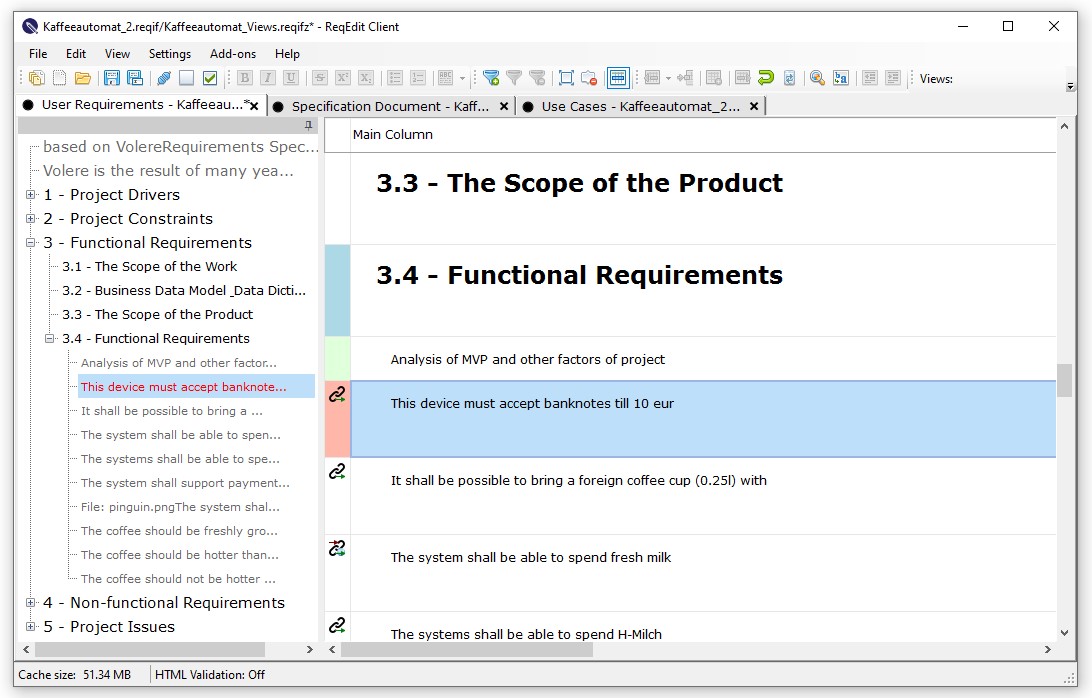The image size is (1092, 698).
Task: Collapse the '3.4 - Functional Requirements' node
Action: pos(47,338)
